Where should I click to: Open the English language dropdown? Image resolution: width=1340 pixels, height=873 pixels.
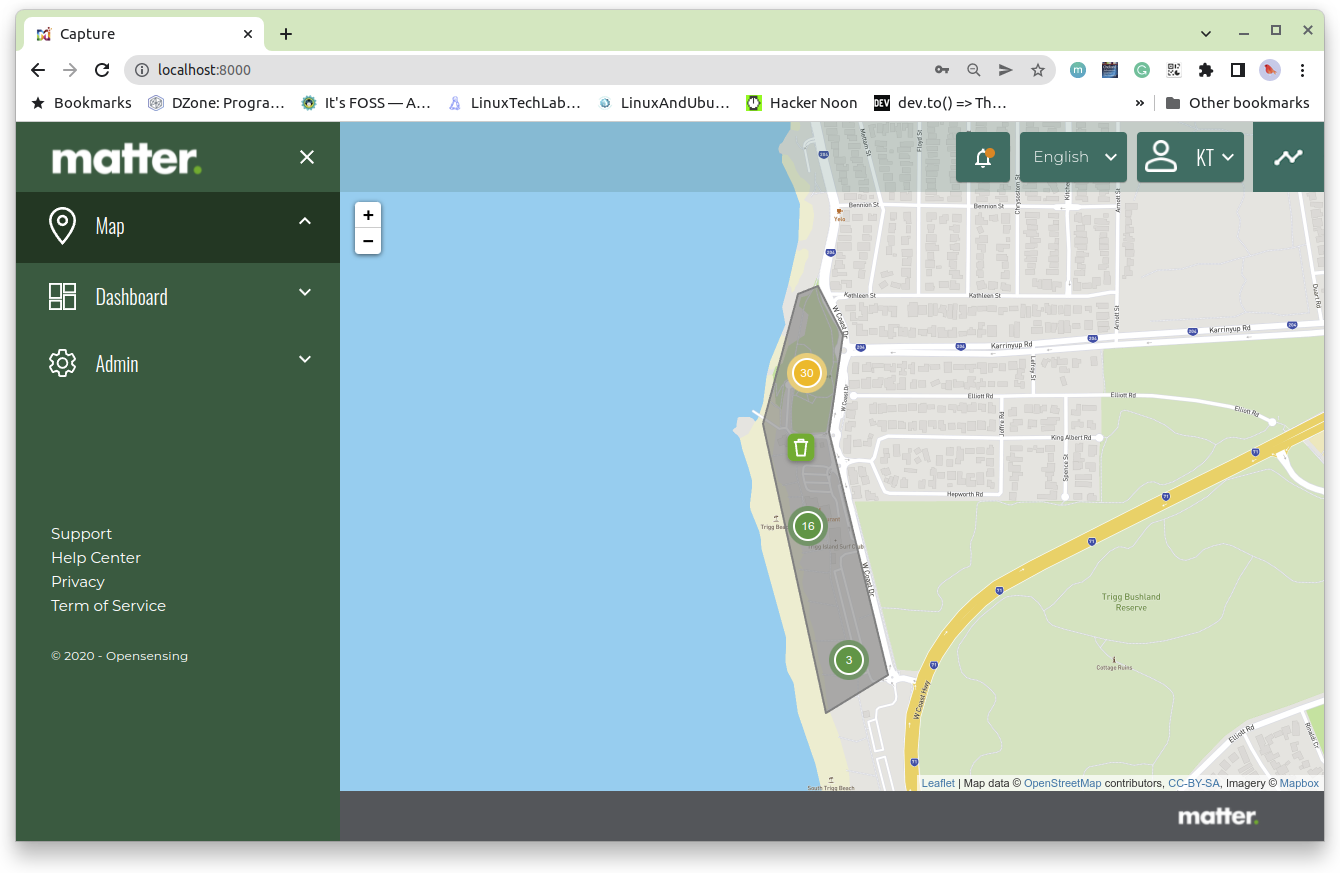1073,157
